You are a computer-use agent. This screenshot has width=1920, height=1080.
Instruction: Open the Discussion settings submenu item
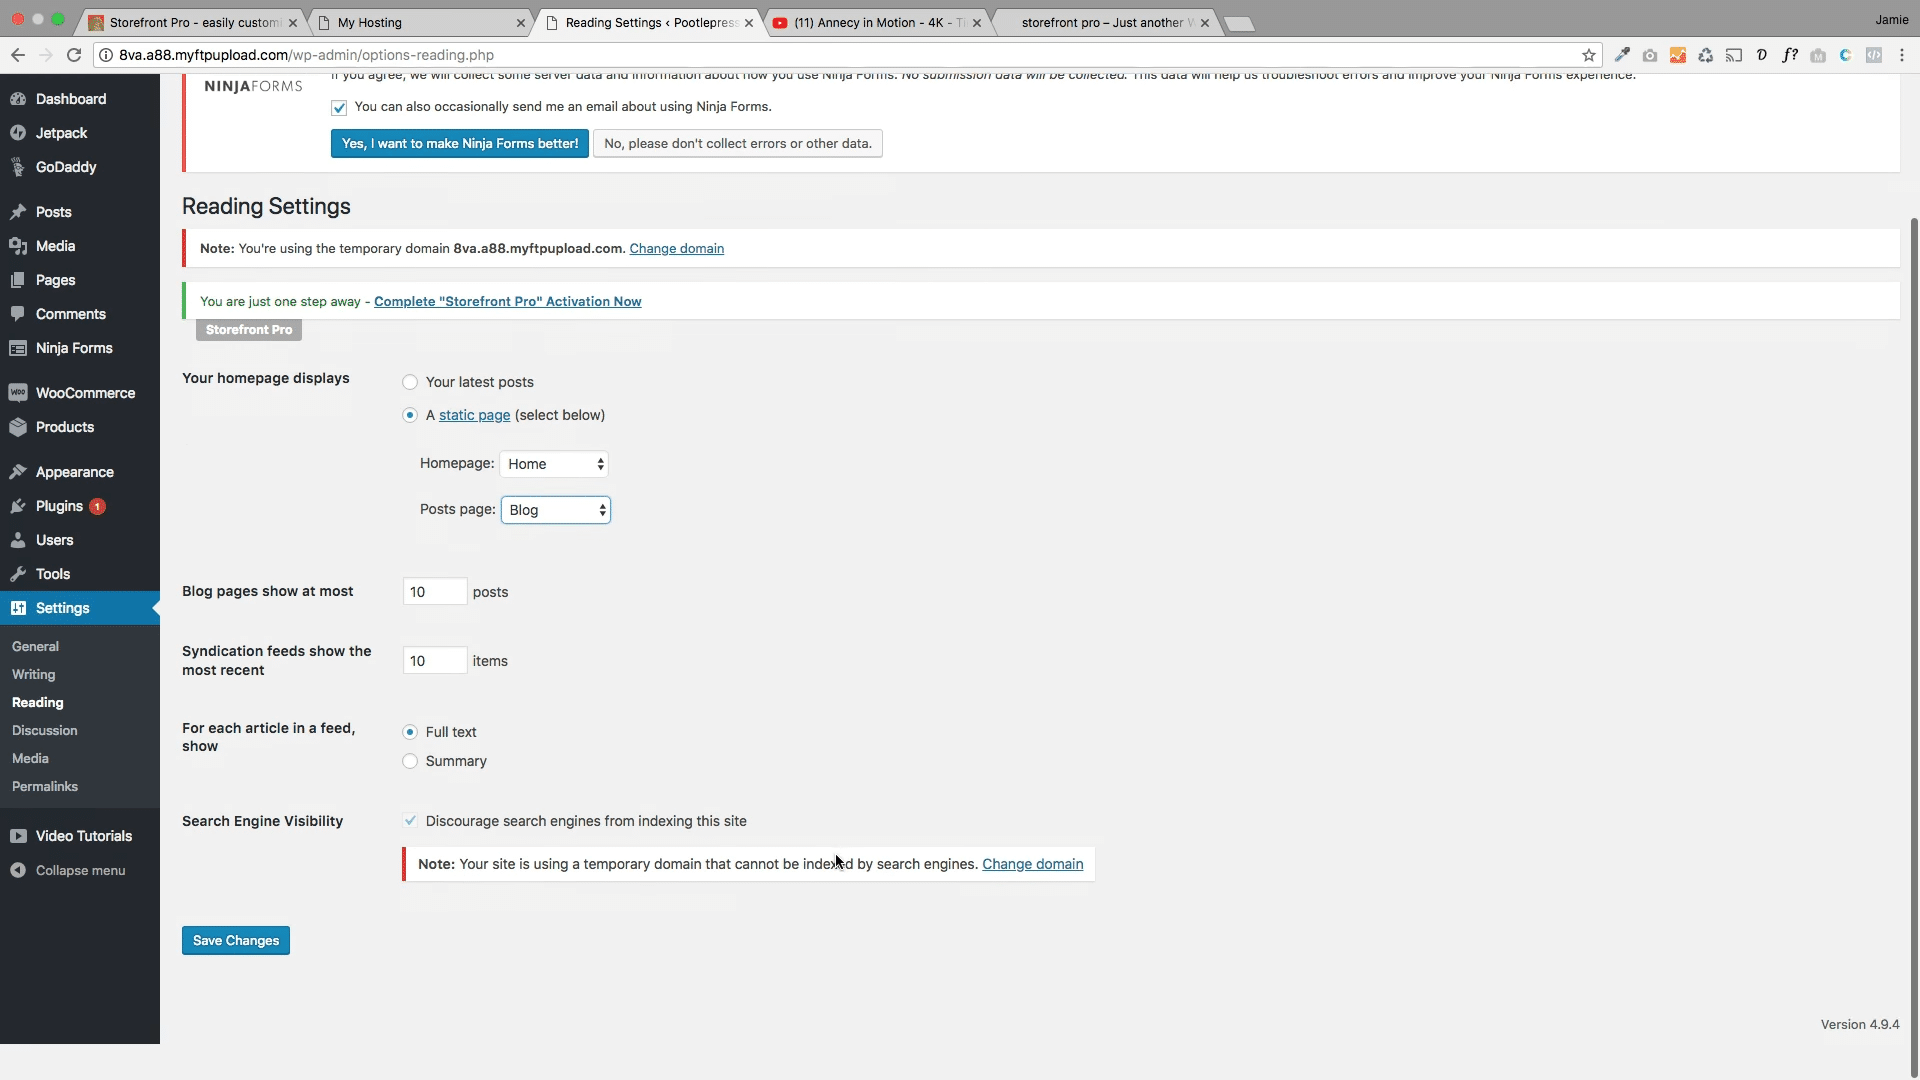tap(44, 731)
